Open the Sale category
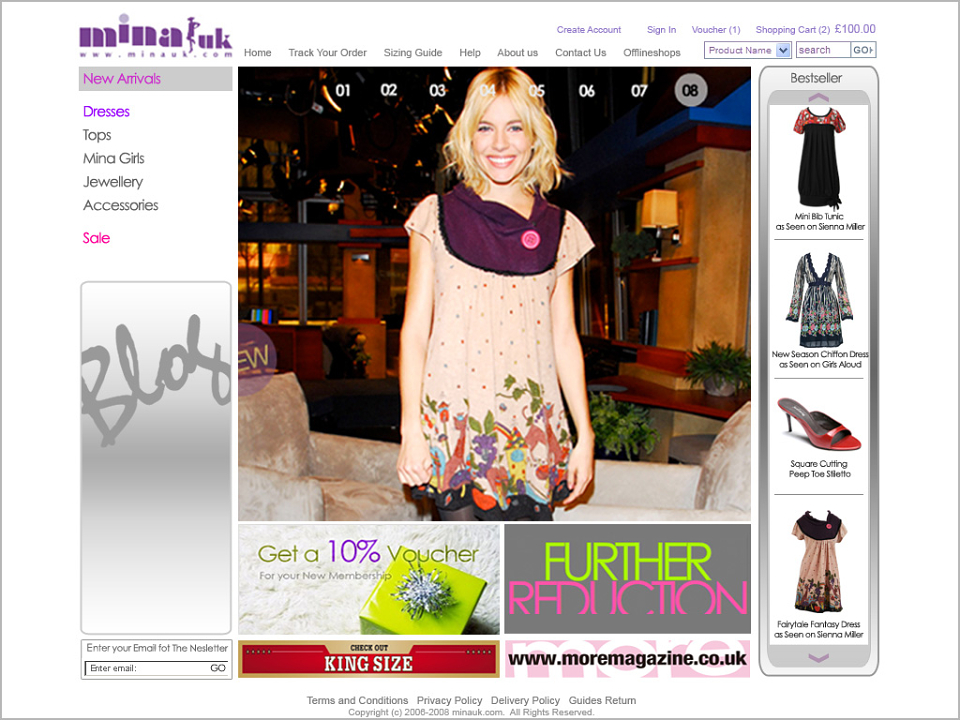Viewport: 960px width, 720px height. point(97,238)
